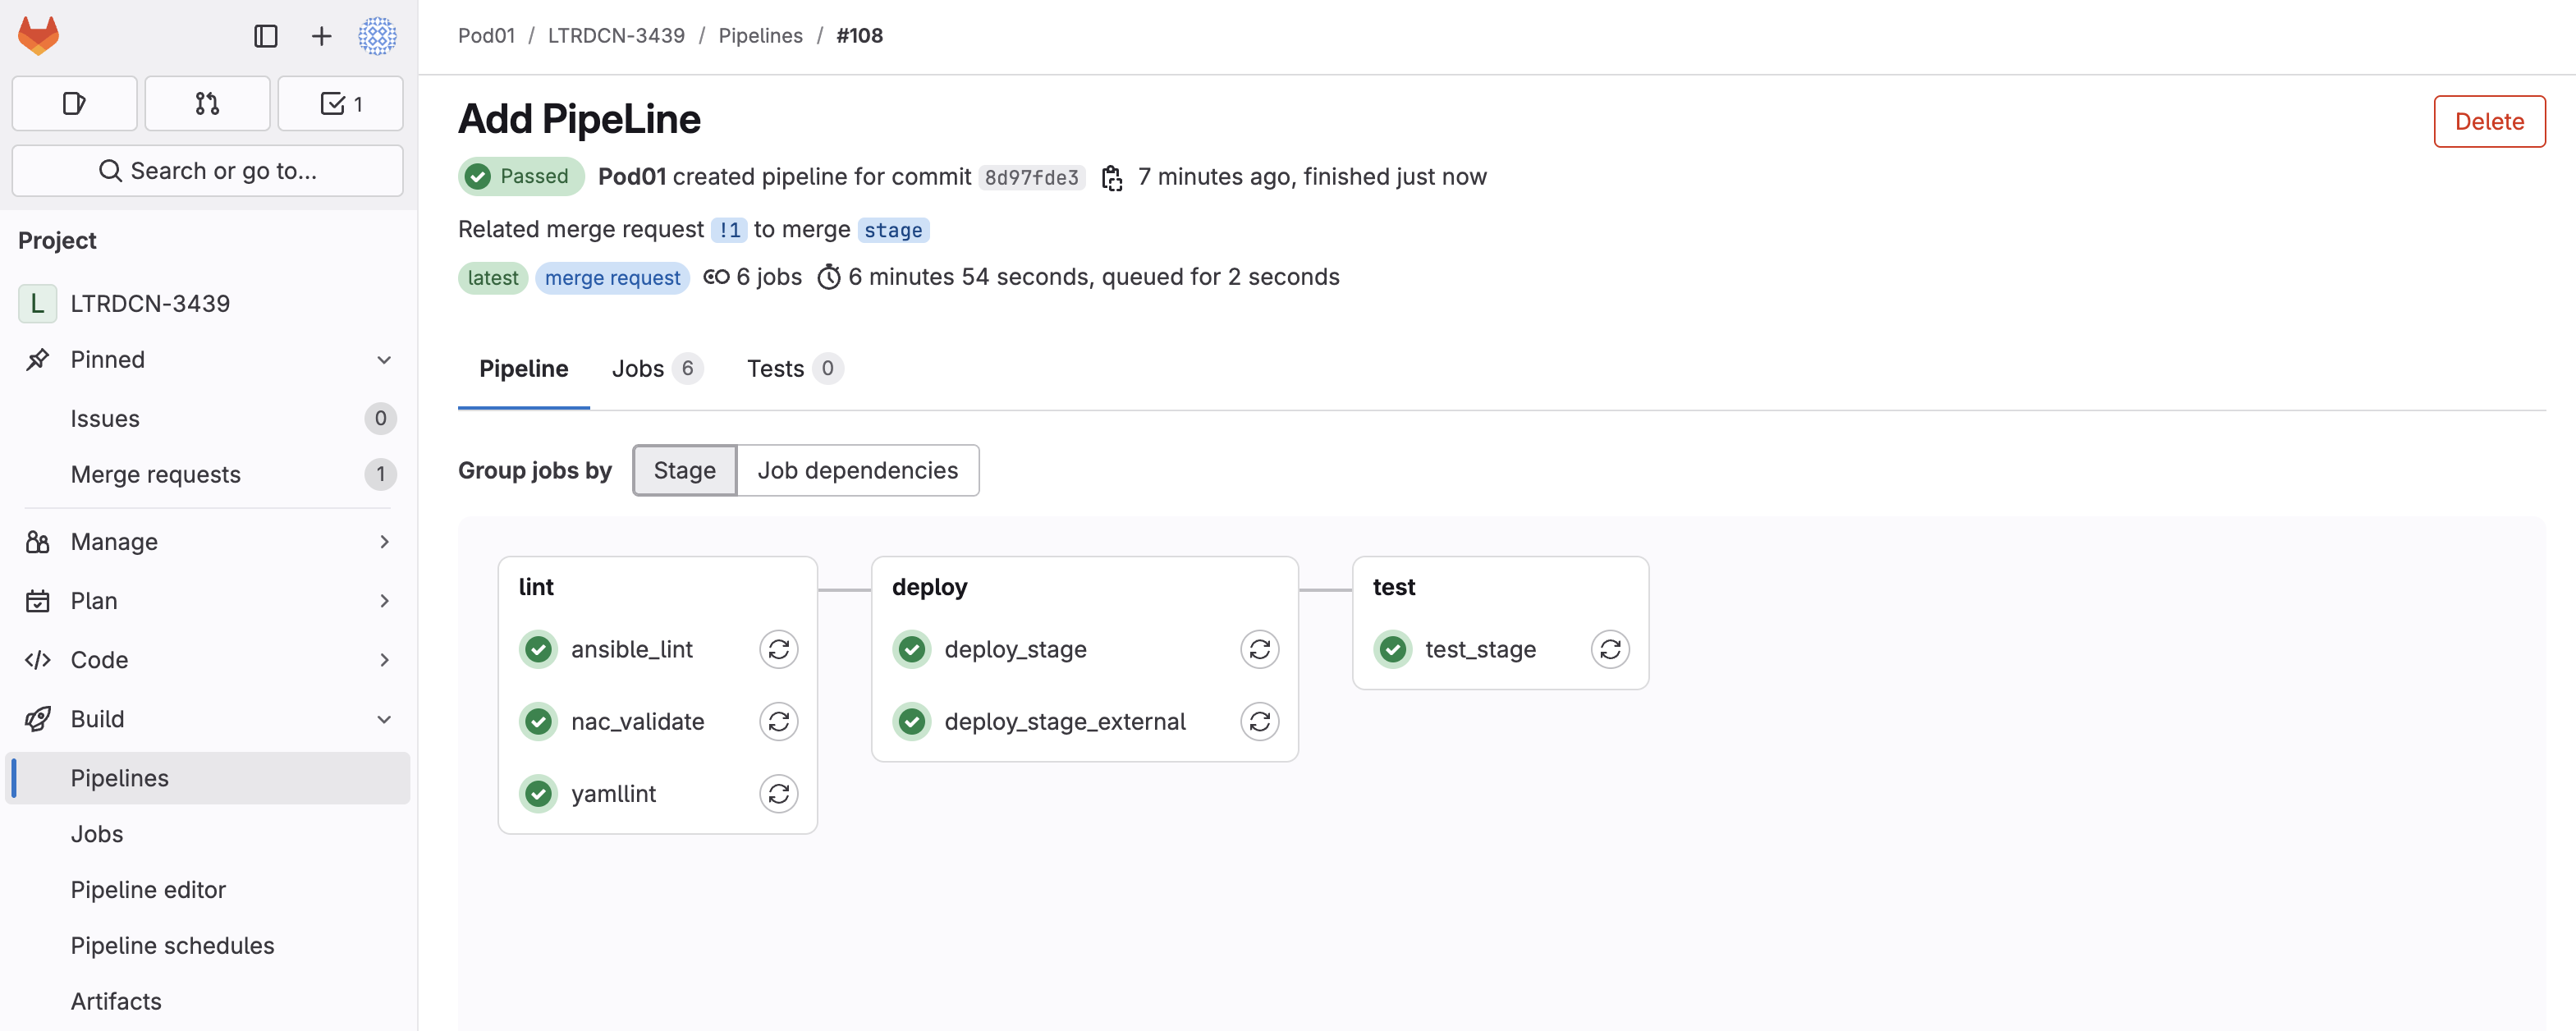The height and width of the screenshot is (1031, 2576).
Task: Go to Pipelines breadcrumb
Action: point(760,36)
